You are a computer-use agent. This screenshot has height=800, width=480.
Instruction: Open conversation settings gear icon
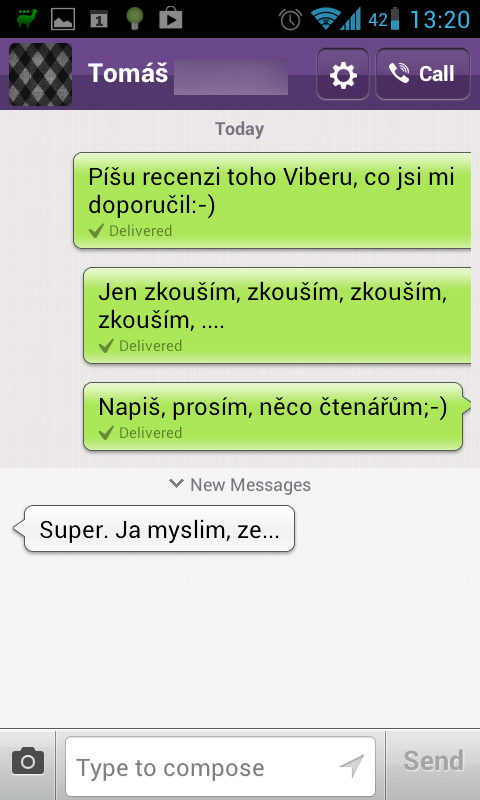pyautogui.click(x=343, y=74)
